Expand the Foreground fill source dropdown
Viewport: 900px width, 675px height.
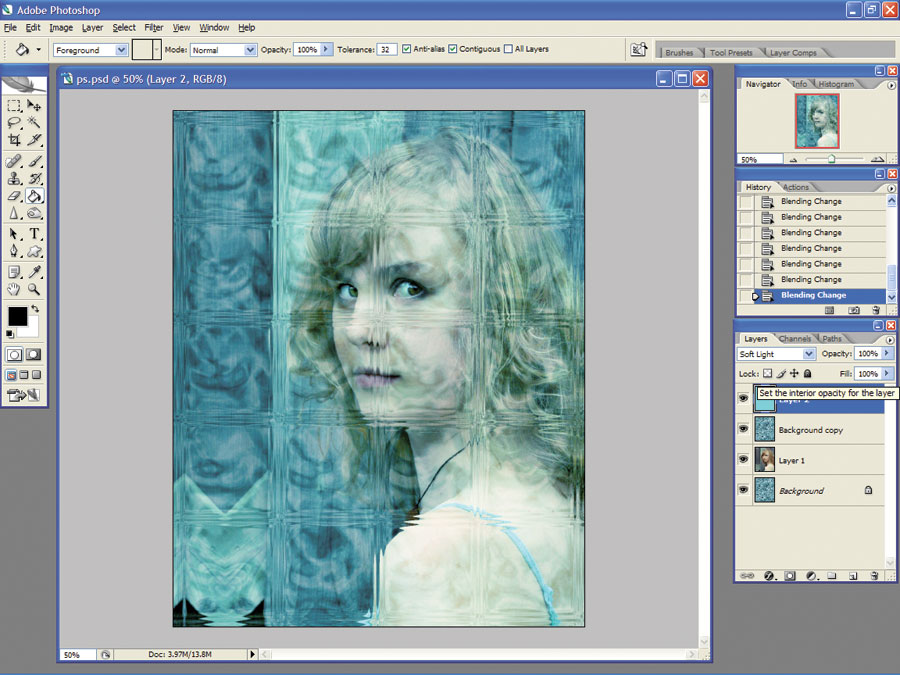[x=90, y=50]
